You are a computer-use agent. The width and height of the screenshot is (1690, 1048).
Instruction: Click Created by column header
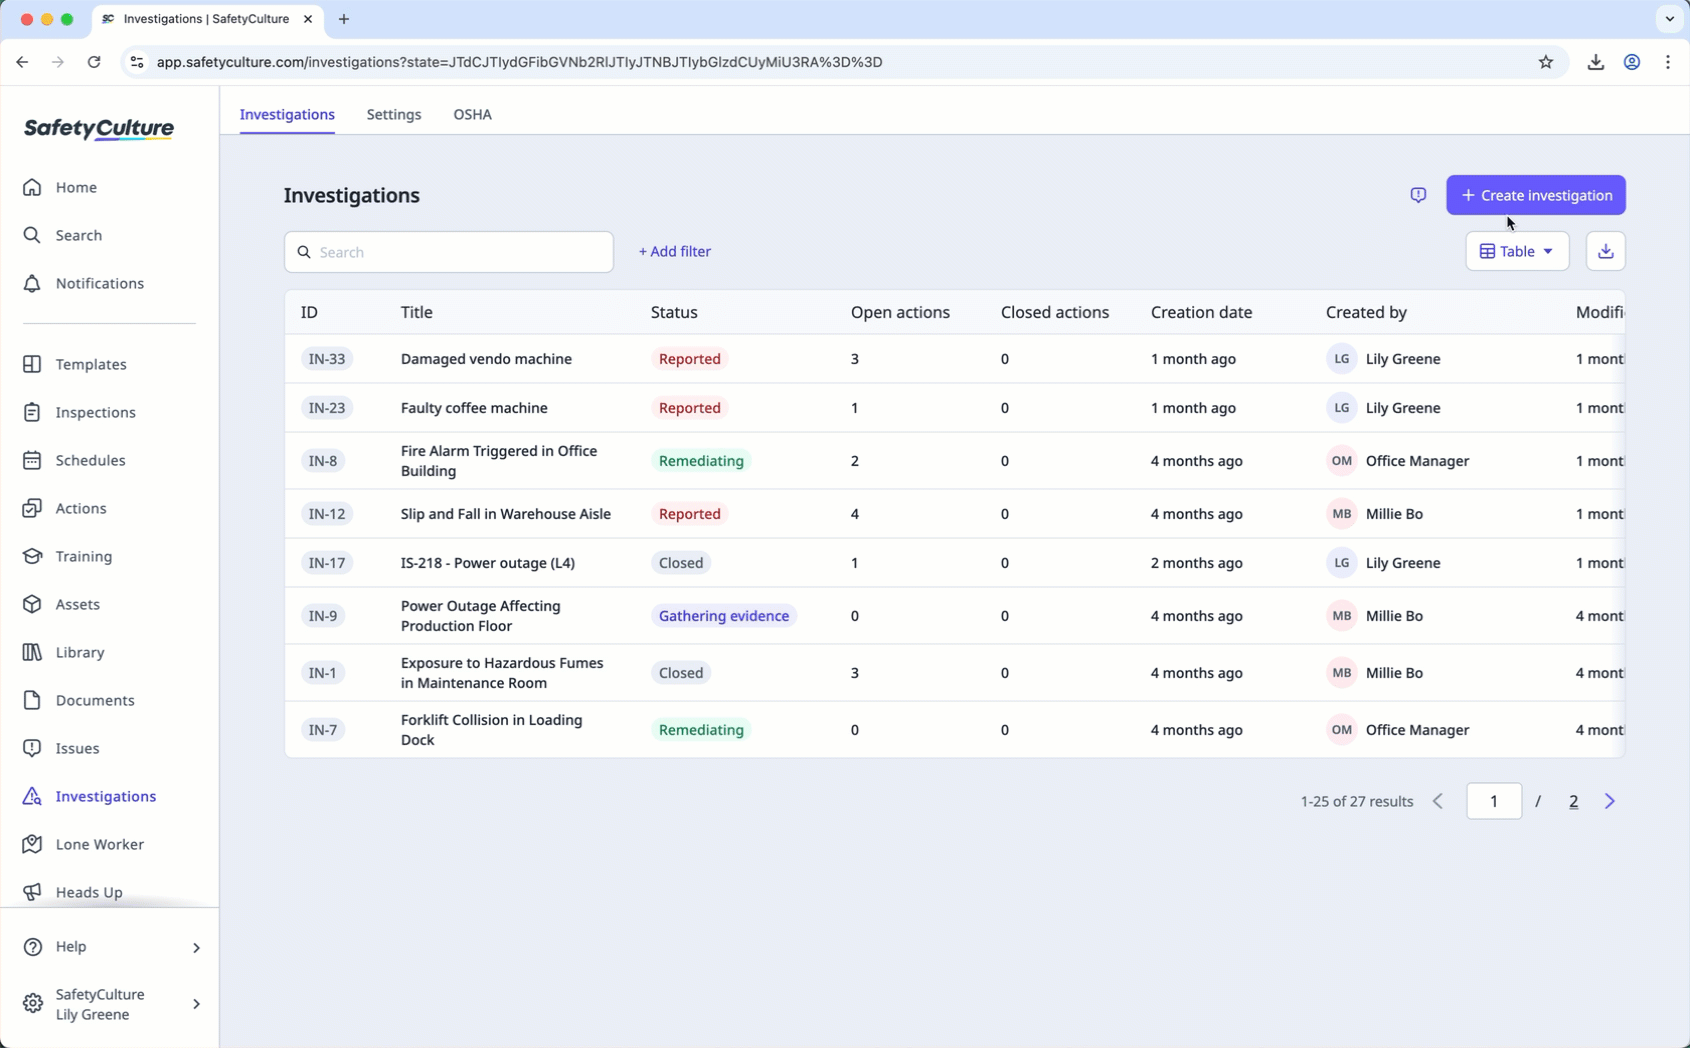click(1366, 312)
